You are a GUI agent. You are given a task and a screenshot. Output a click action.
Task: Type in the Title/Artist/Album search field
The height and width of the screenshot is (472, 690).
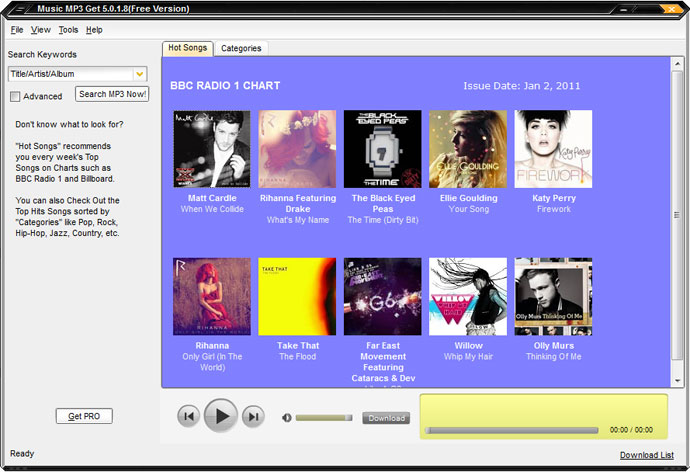(68, 74)
